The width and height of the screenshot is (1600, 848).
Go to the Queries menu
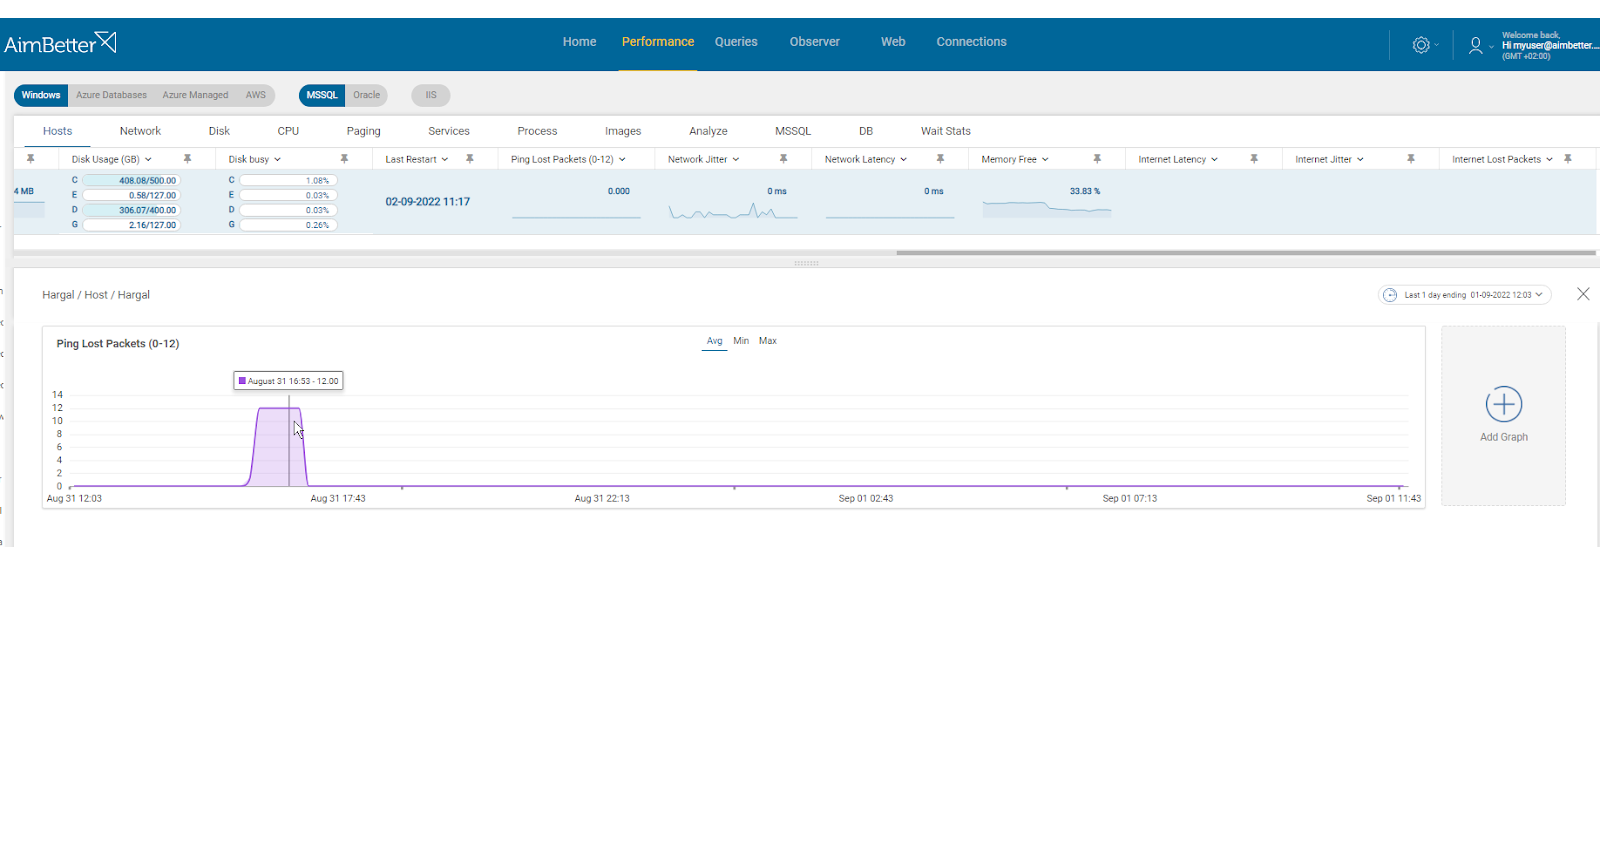tap(736, 42)
